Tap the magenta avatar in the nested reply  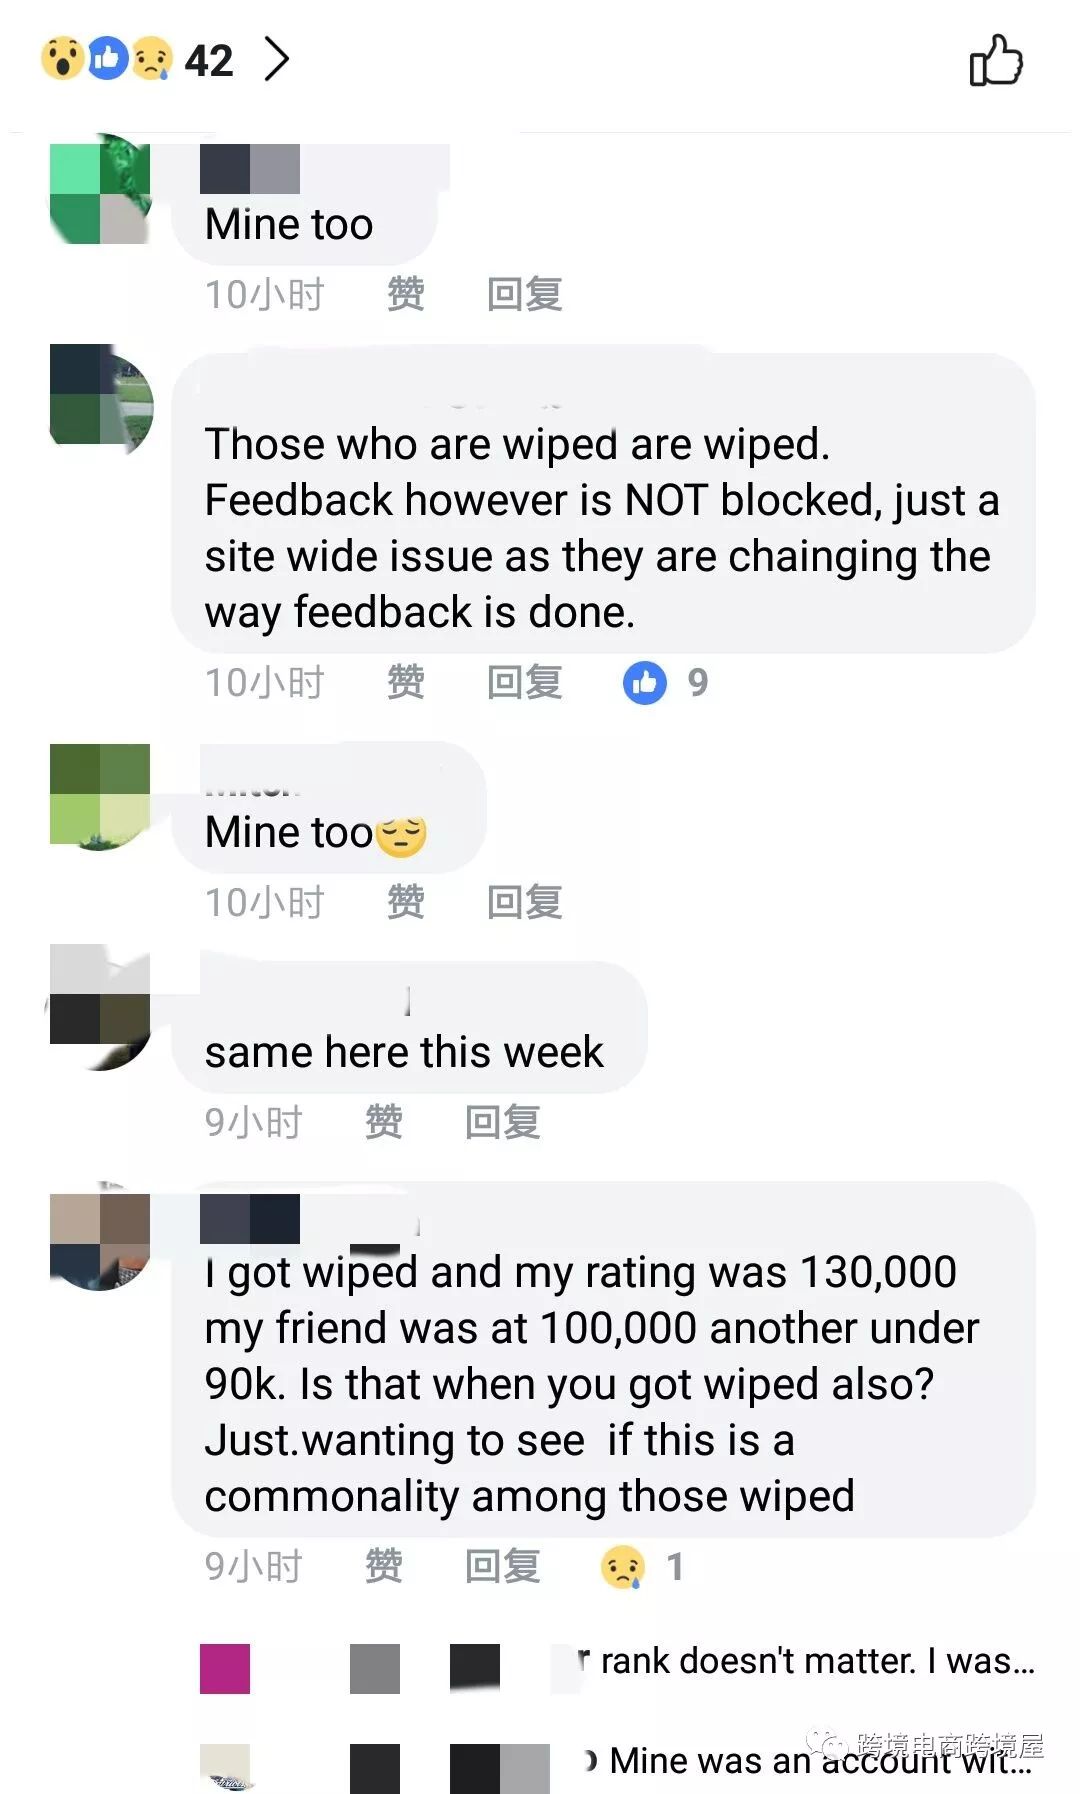click(225, 1668)
